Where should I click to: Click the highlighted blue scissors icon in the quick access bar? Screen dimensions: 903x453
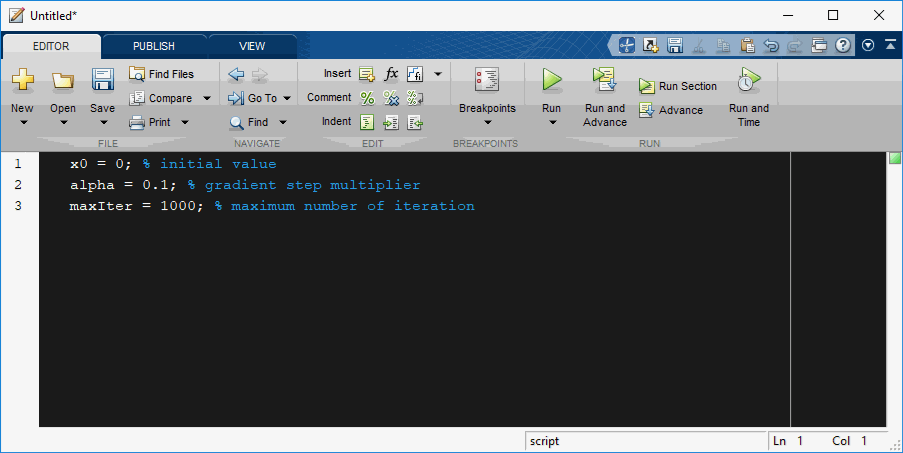tap(627, 45)
